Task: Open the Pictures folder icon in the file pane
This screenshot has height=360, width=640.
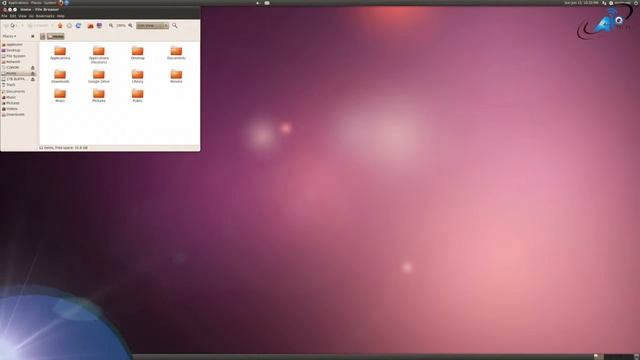Action: (x=99, y=96)
